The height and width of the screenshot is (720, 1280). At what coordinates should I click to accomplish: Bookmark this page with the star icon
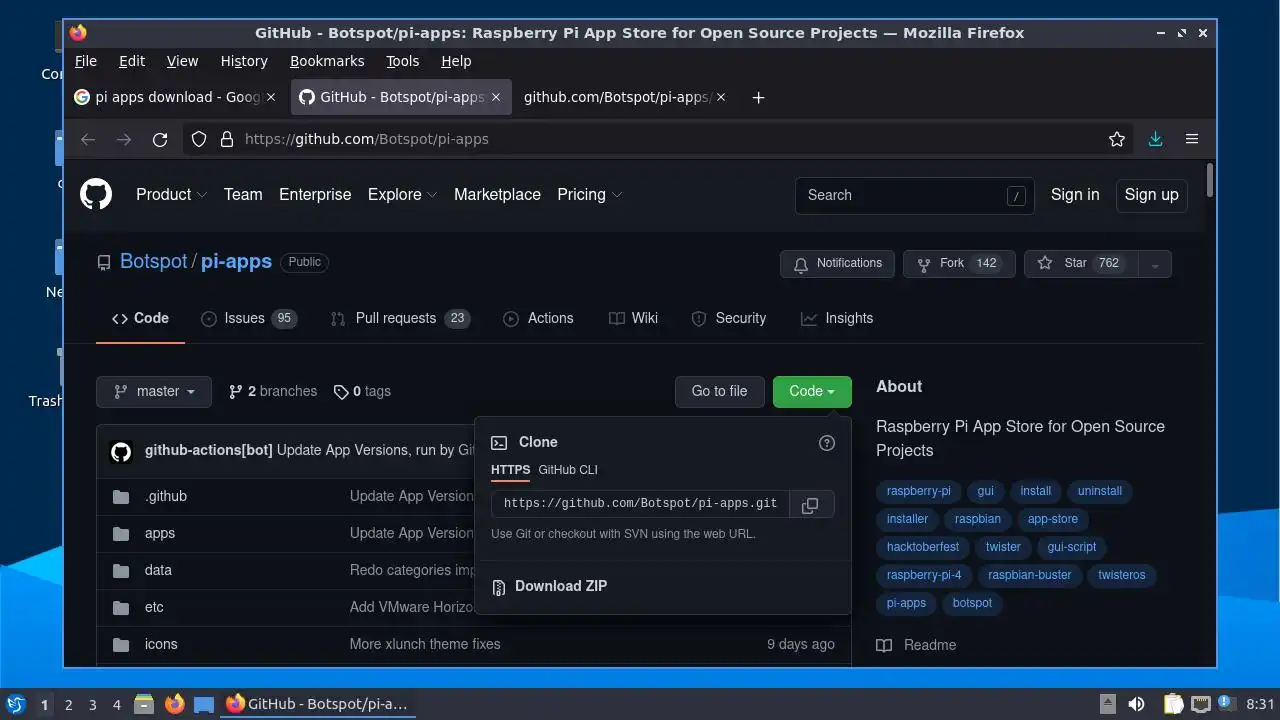tap(1117, 139)
